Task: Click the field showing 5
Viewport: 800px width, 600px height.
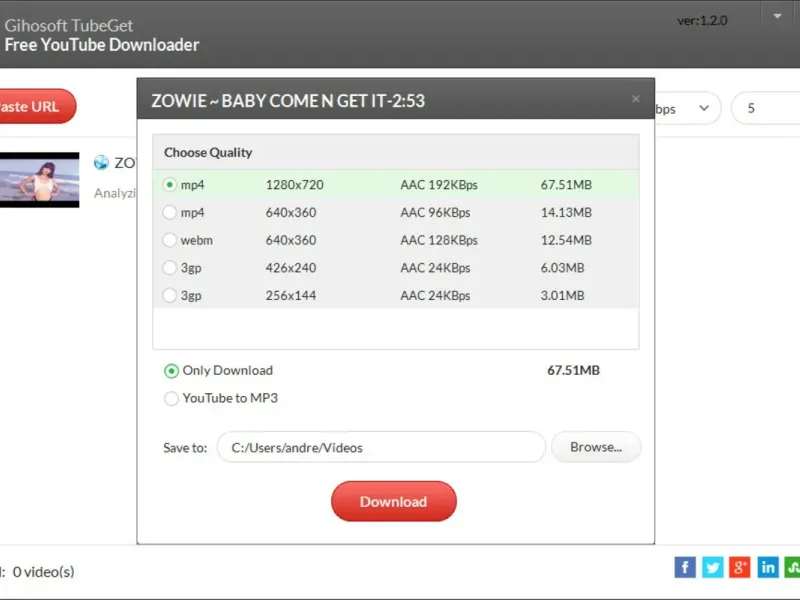Action: point(765,108)
